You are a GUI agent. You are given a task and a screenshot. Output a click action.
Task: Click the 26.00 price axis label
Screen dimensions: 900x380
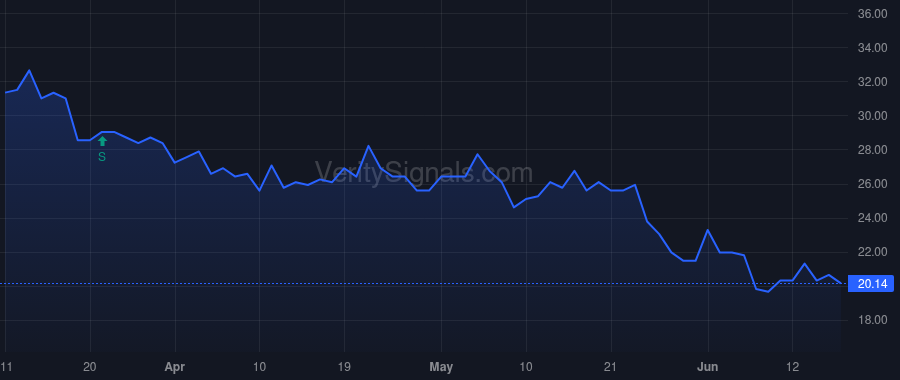872,184
